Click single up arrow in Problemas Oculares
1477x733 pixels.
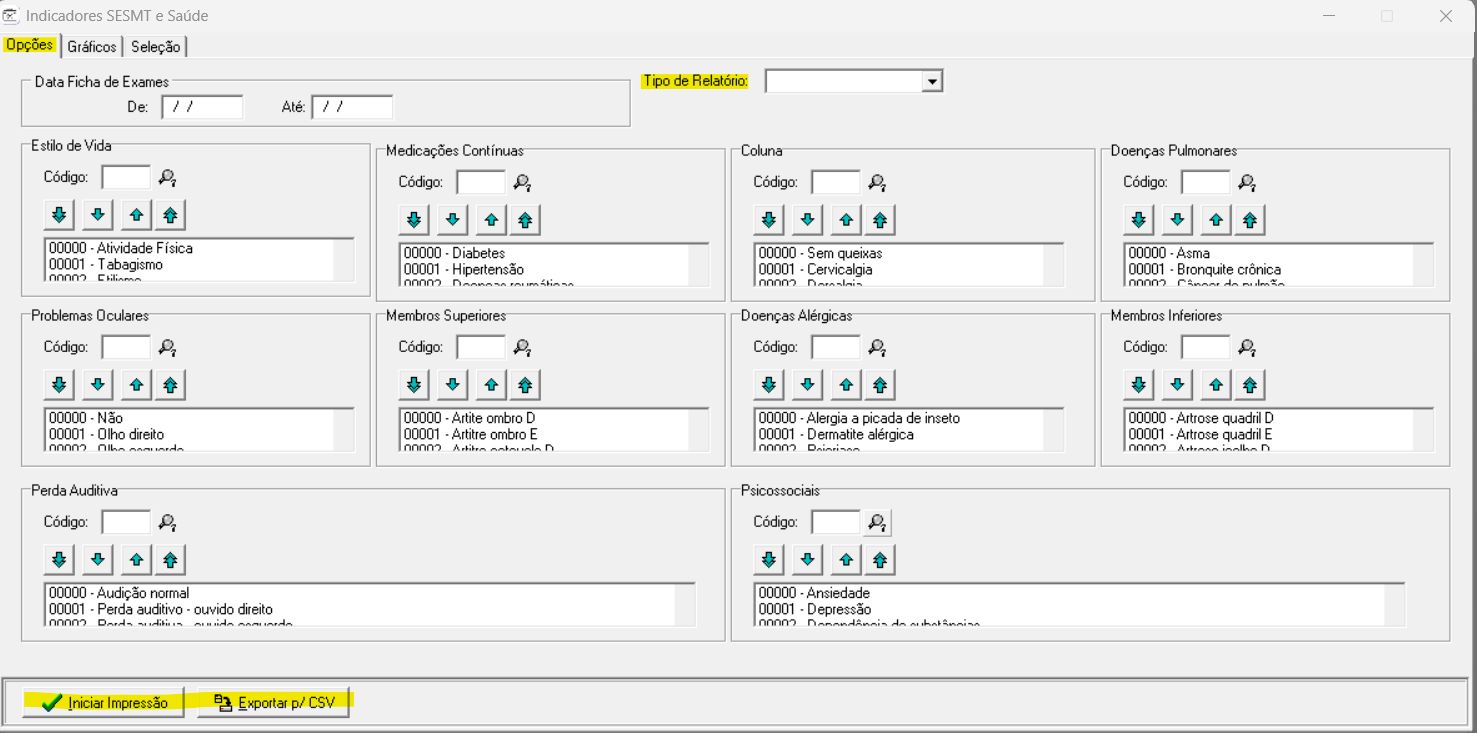coord(135,384)
